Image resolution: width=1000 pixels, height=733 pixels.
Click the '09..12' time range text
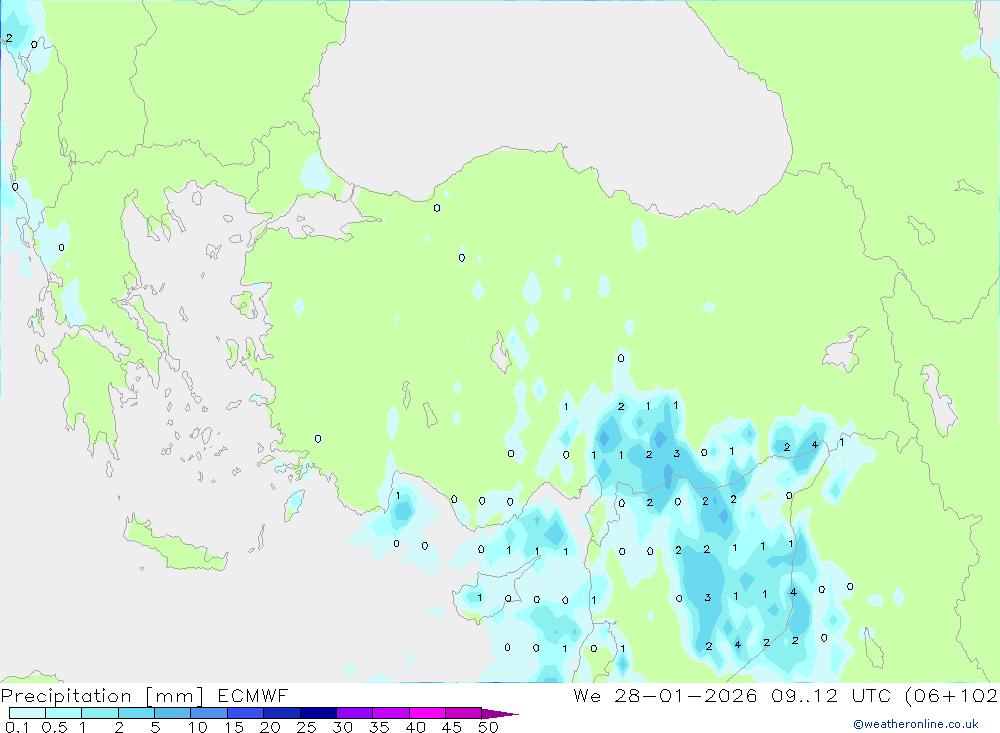click(x=804, y=695)
